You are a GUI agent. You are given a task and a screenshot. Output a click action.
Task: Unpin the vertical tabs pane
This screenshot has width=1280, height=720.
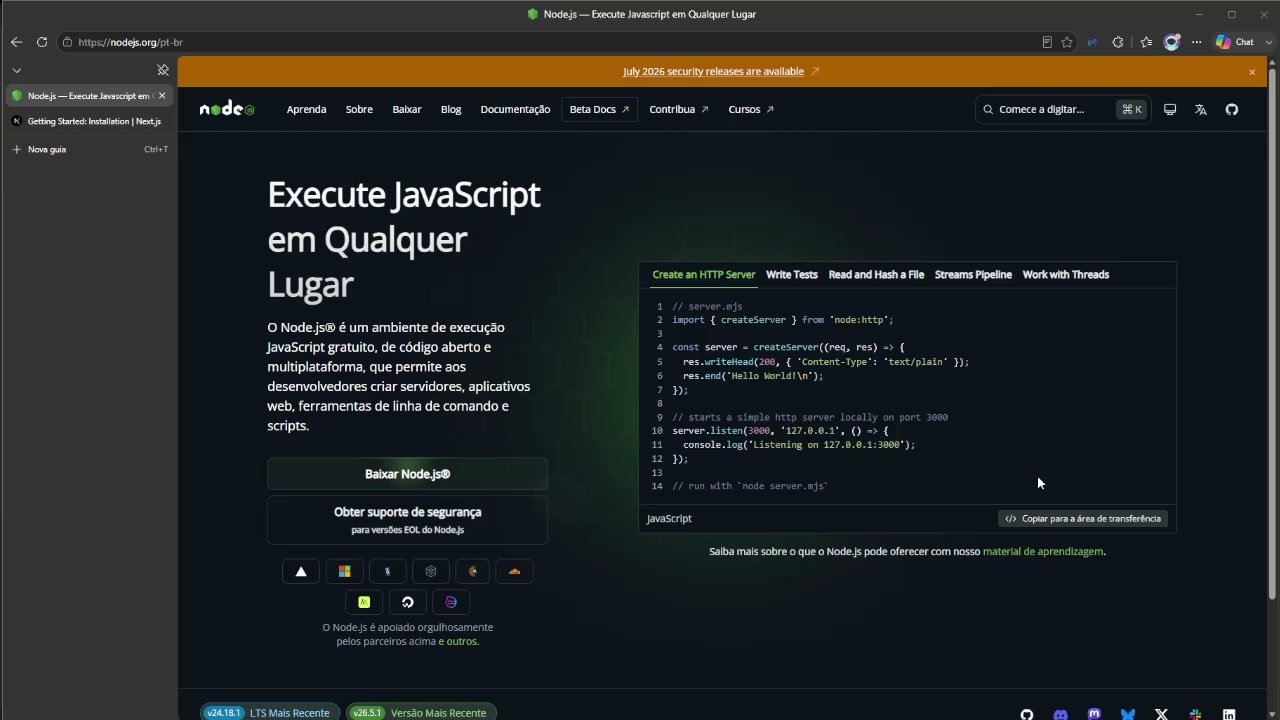click(x=163, y=70)
